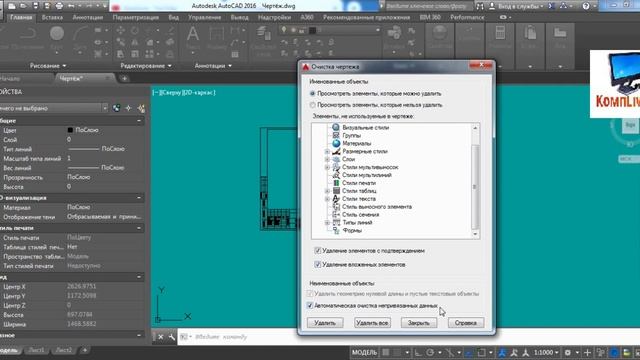The image size is (640, 360).
Task: Click the workspace gear icon in status bar
Action: click(568, 352)
